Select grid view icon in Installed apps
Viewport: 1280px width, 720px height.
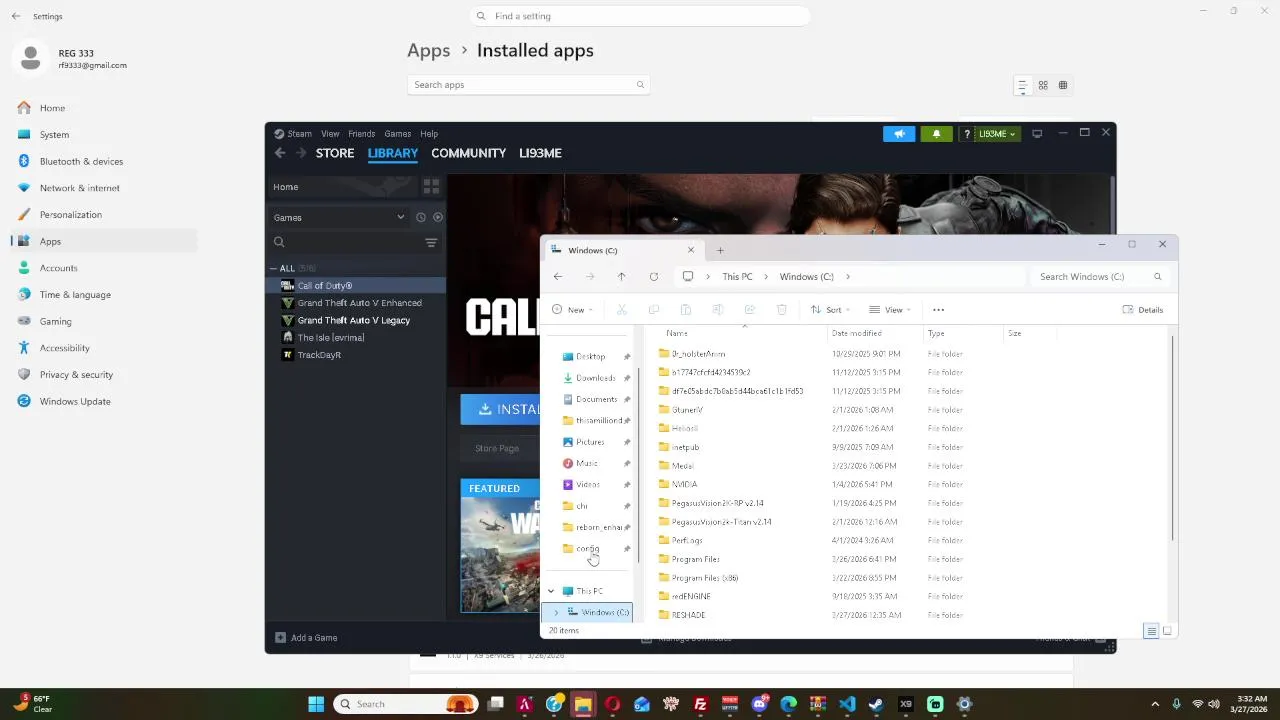1043,85
